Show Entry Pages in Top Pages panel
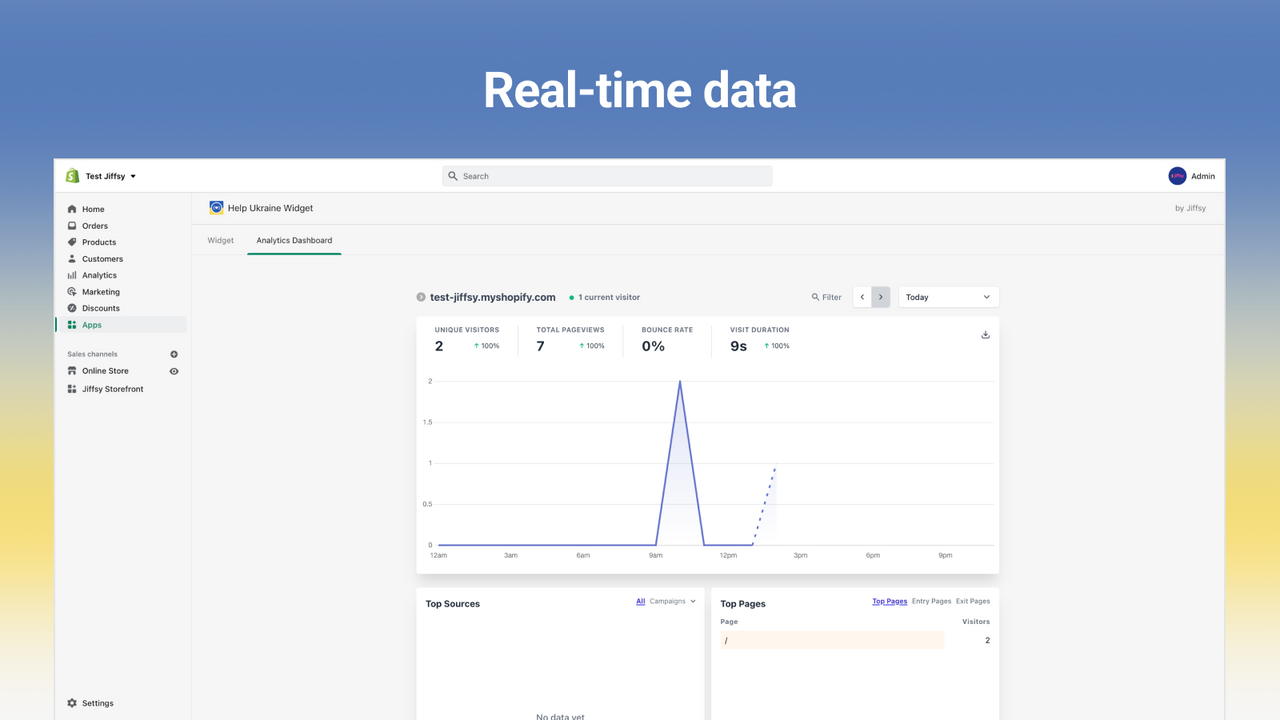 coord(931,601)
